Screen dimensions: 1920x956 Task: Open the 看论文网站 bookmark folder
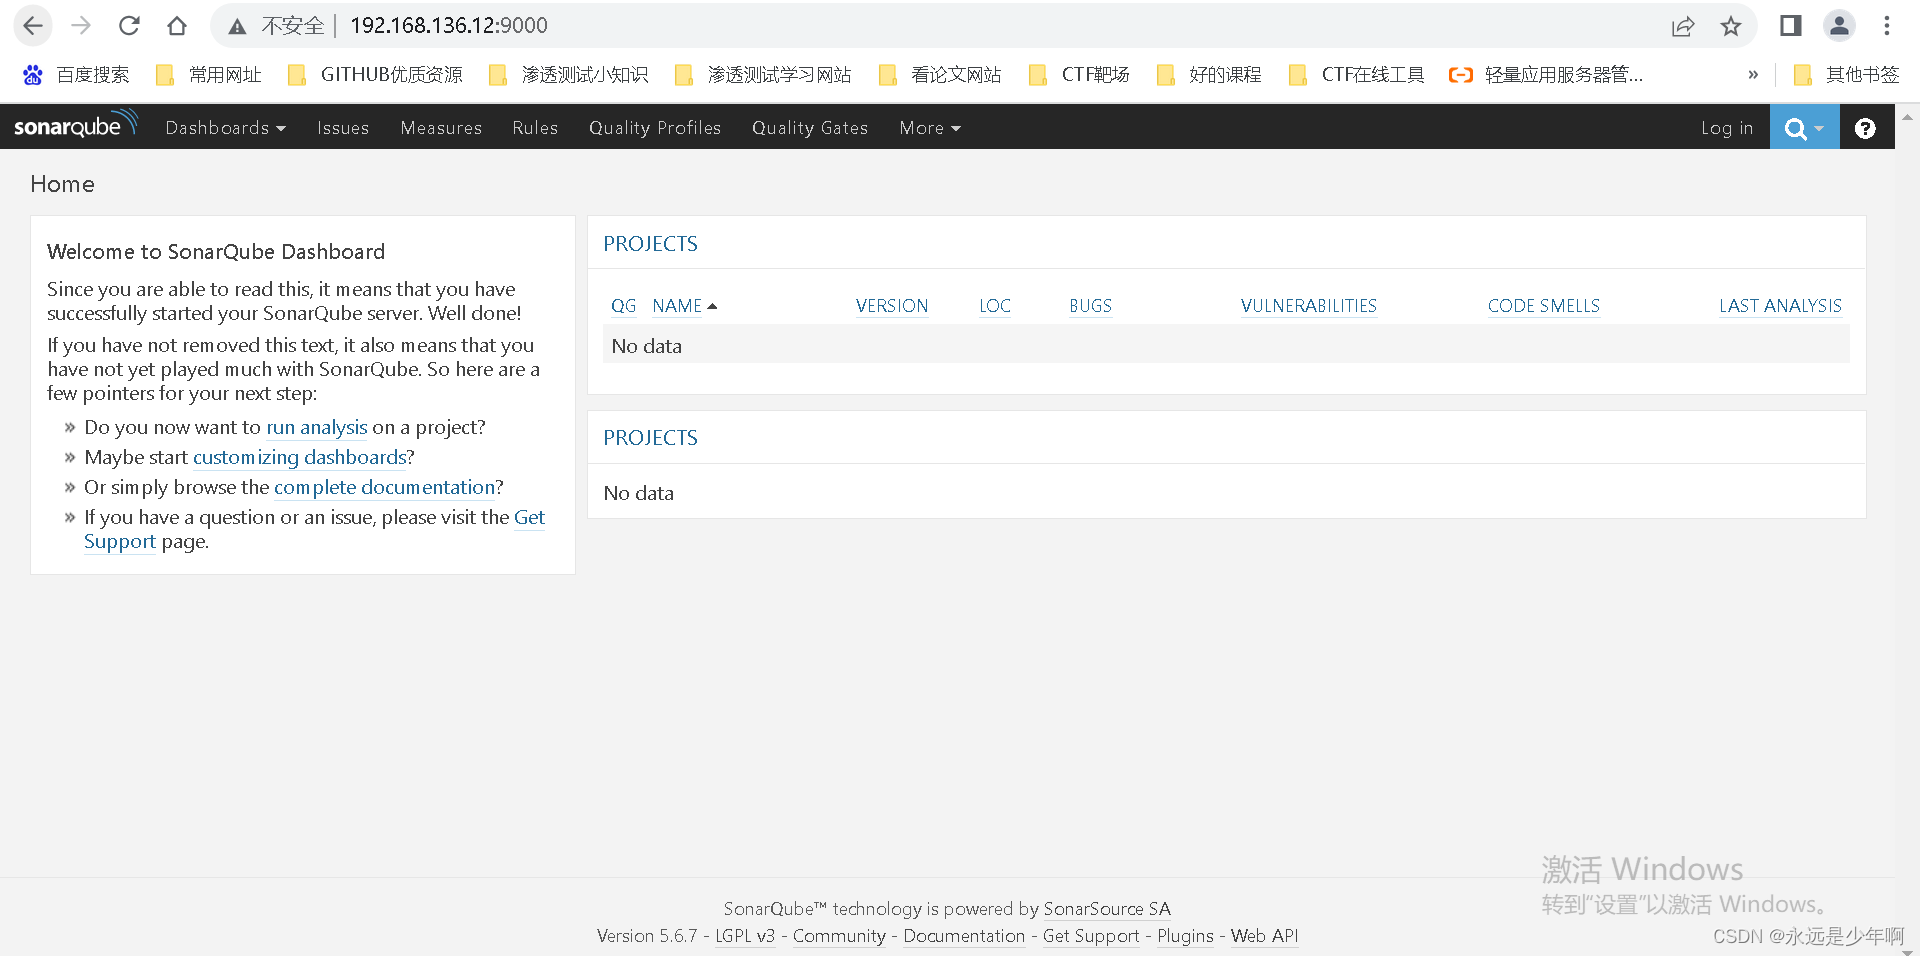tap(940, 75)
